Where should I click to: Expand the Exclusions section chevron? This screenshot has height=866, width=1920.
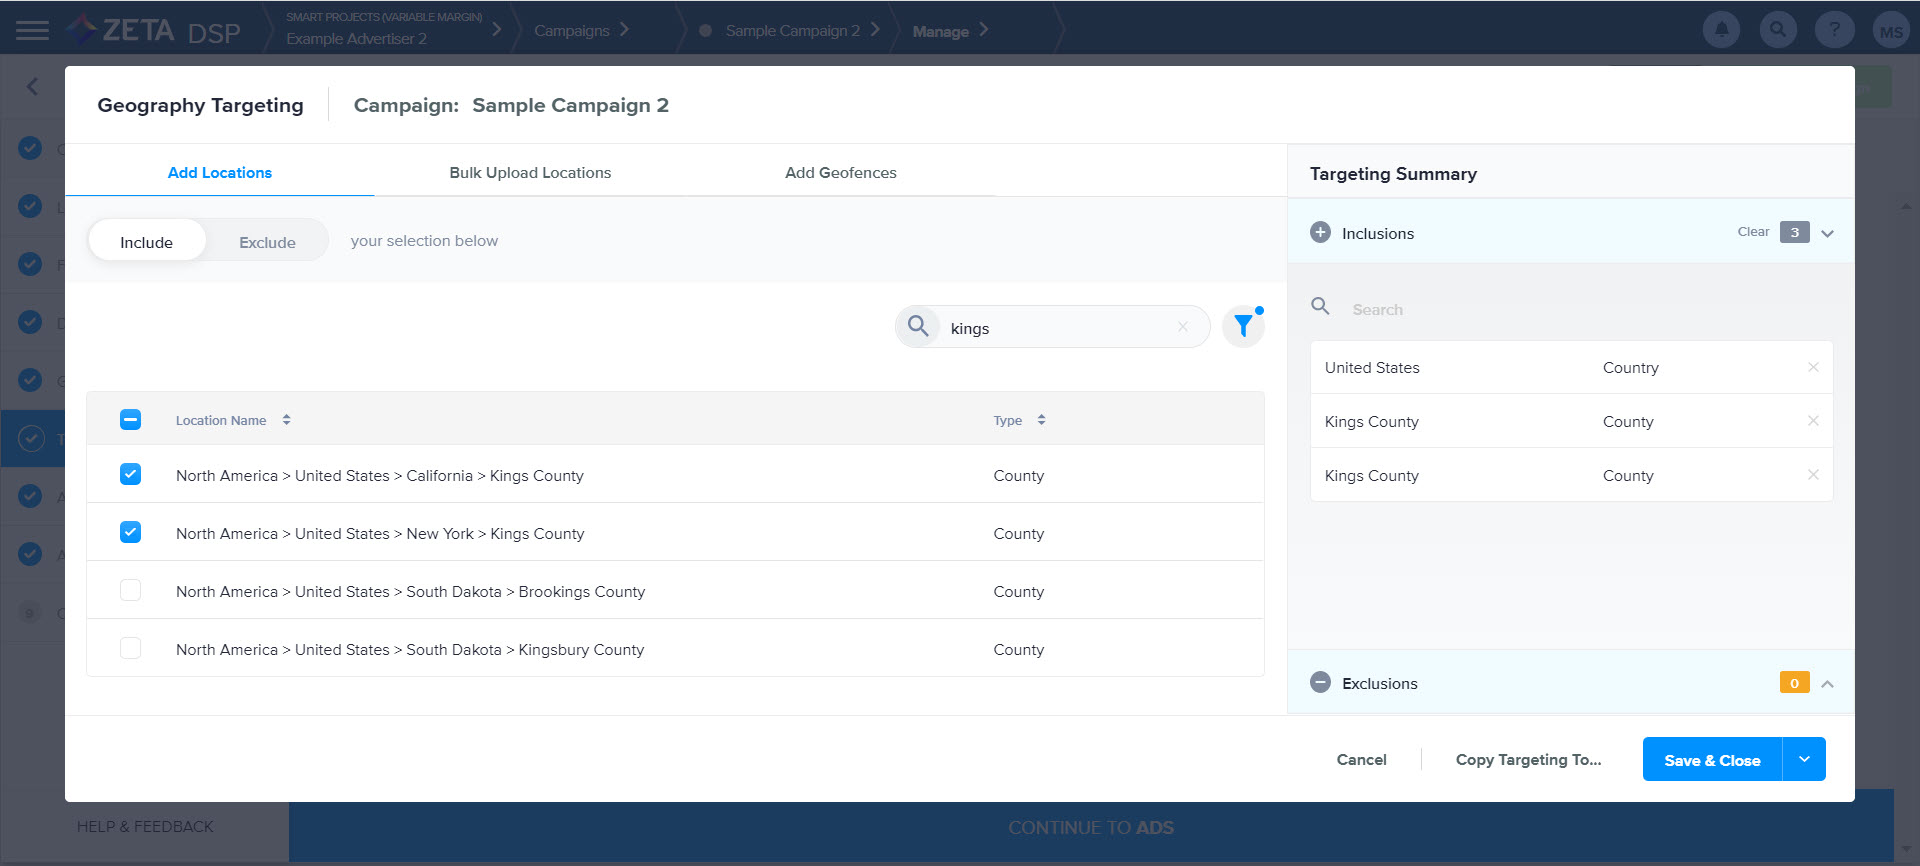click(x=1827, y=684)
